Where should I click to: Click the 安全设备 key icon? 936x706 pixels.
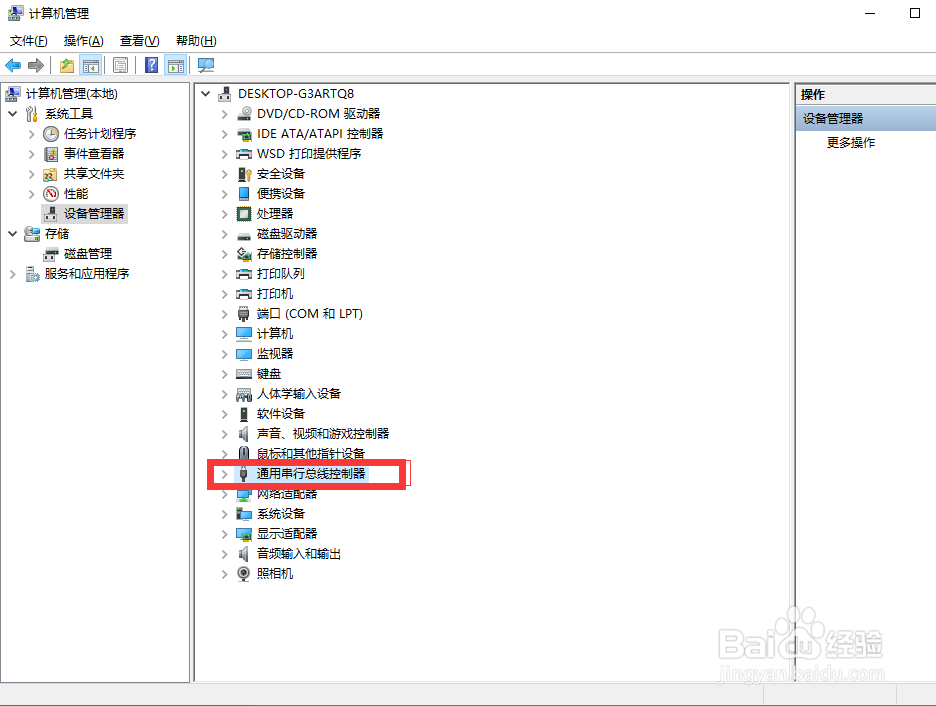pyautogui.click(x=244, y=174)
